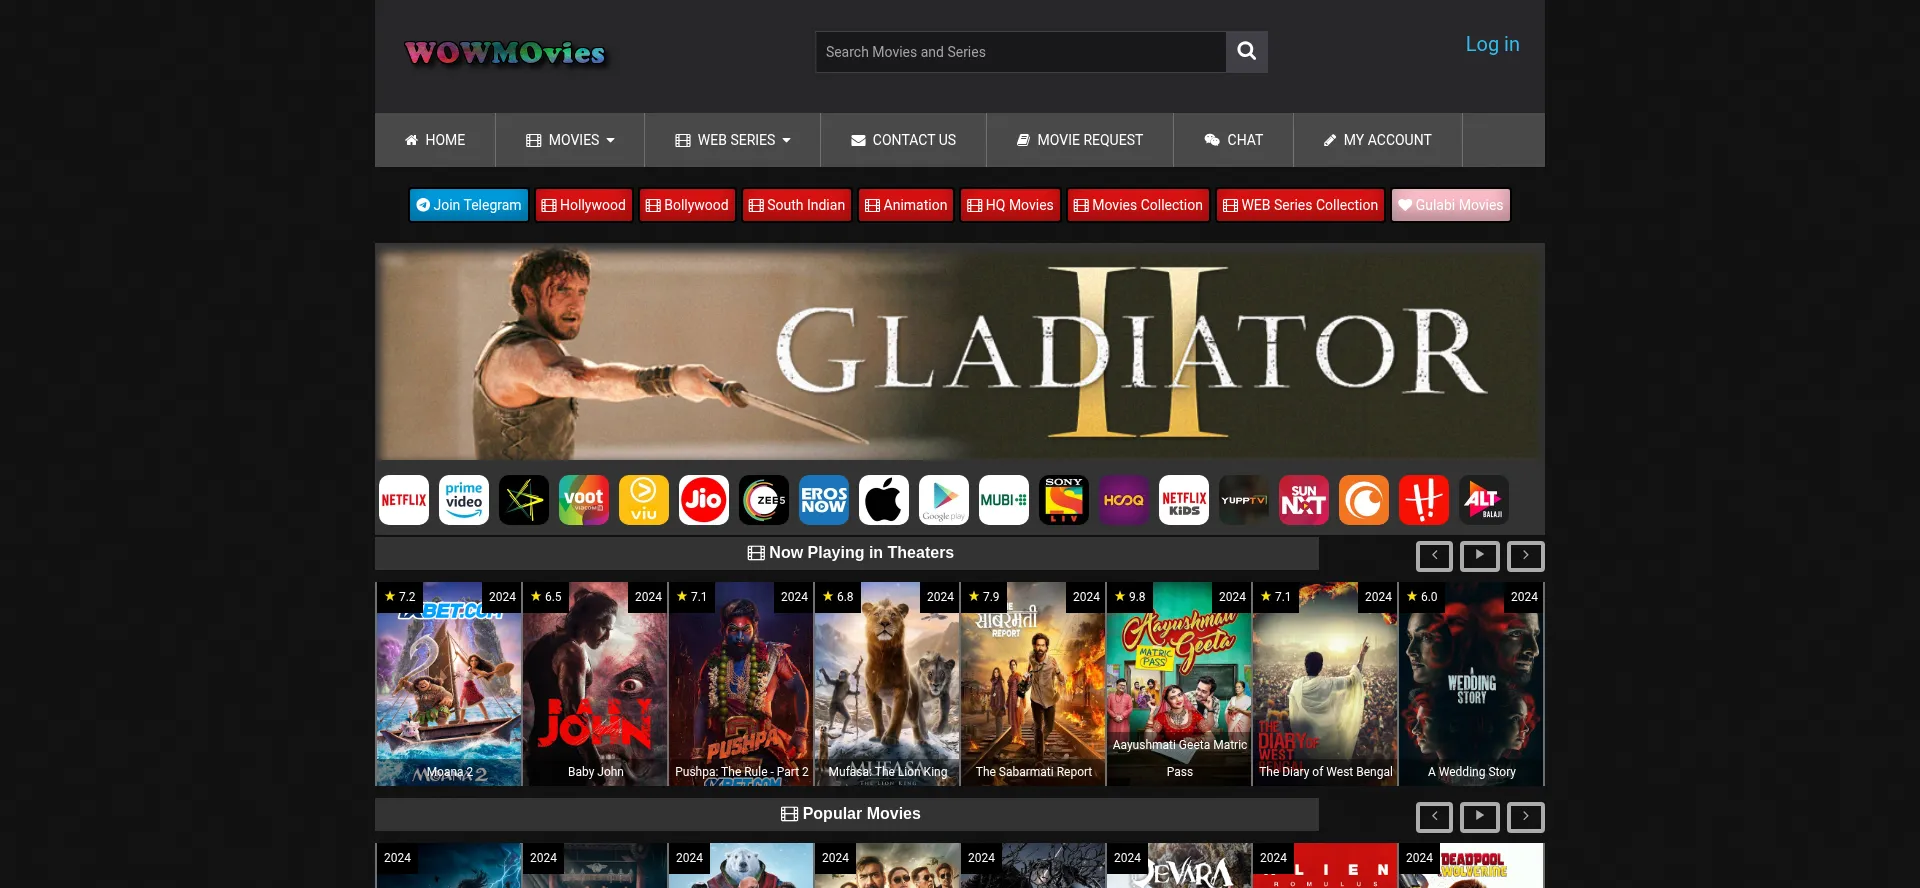The height and width of the screenshot is (888, 1920).
Task: Open the My Account menu item
Action: pyautogui.click(x=1378, y=140)
